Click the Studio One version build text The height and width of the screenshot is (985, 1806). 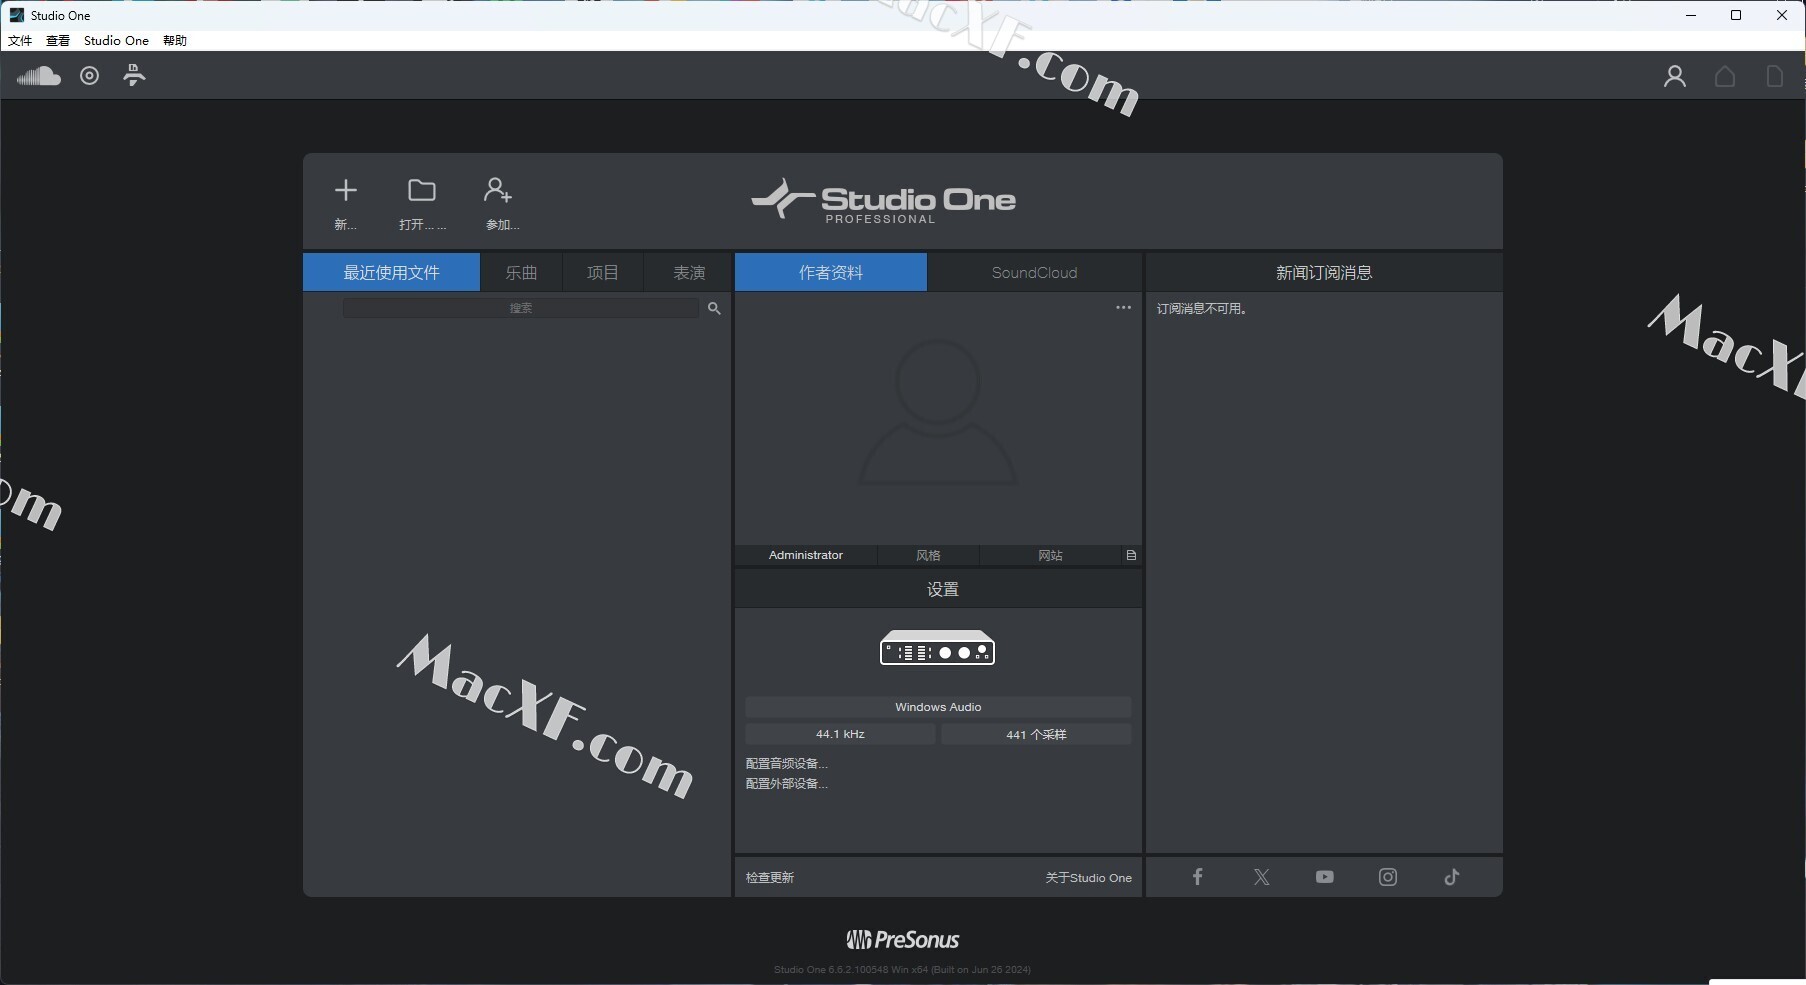point(902,969)
